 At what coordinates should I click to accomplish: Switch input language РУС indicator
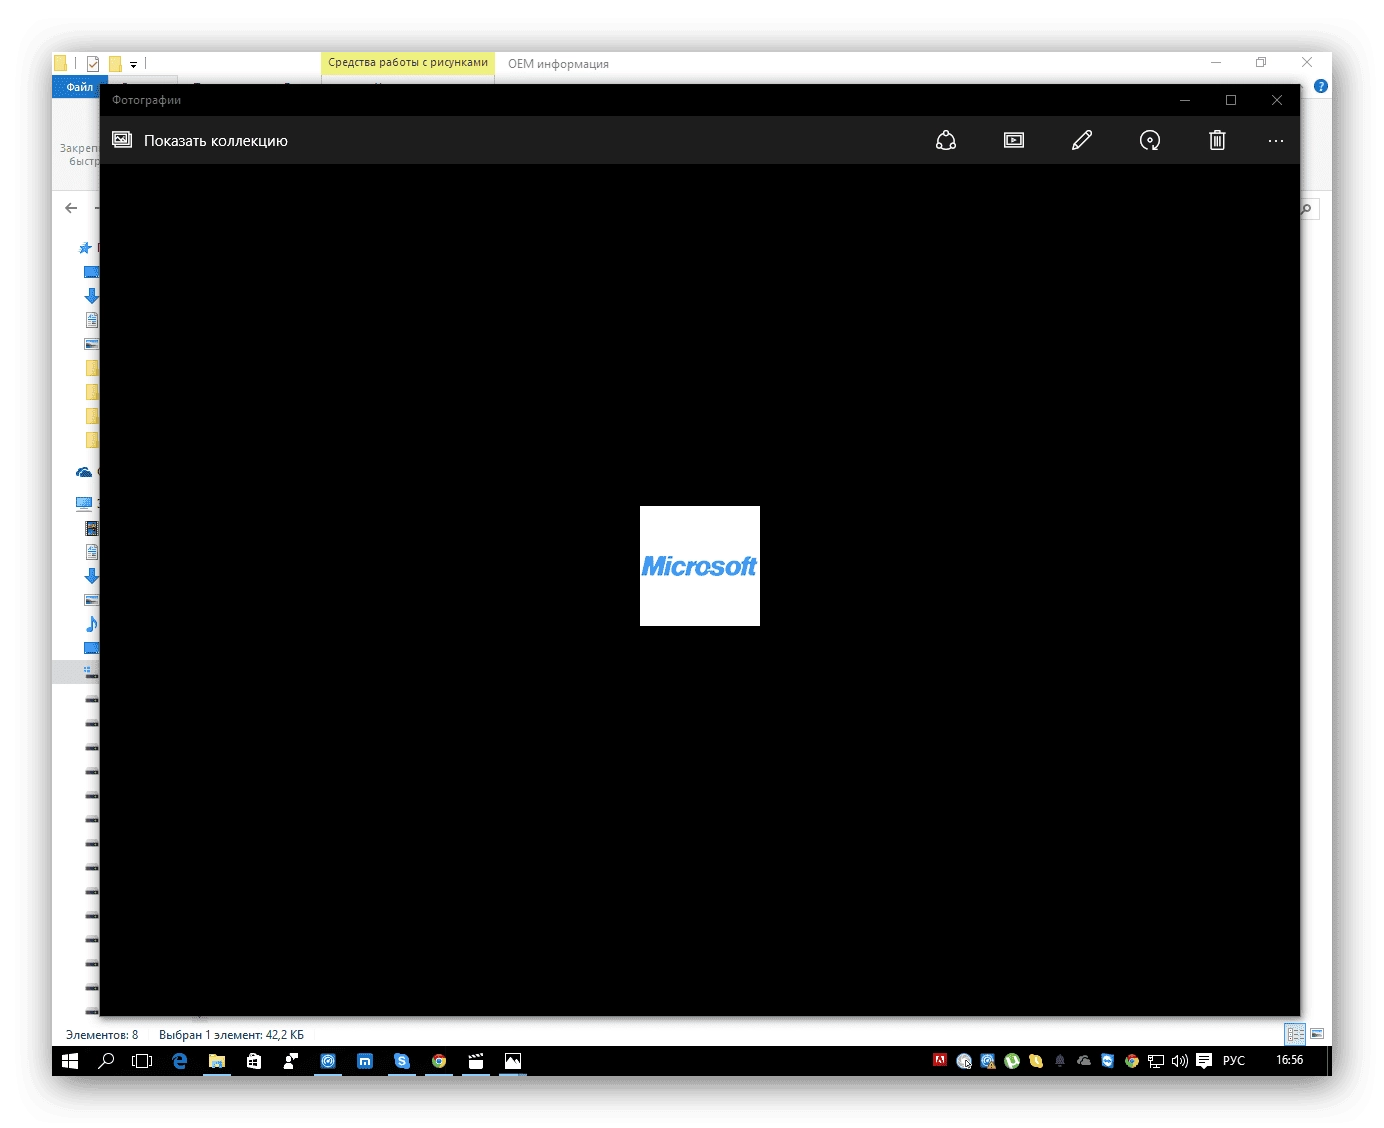pos(1234,1061)
